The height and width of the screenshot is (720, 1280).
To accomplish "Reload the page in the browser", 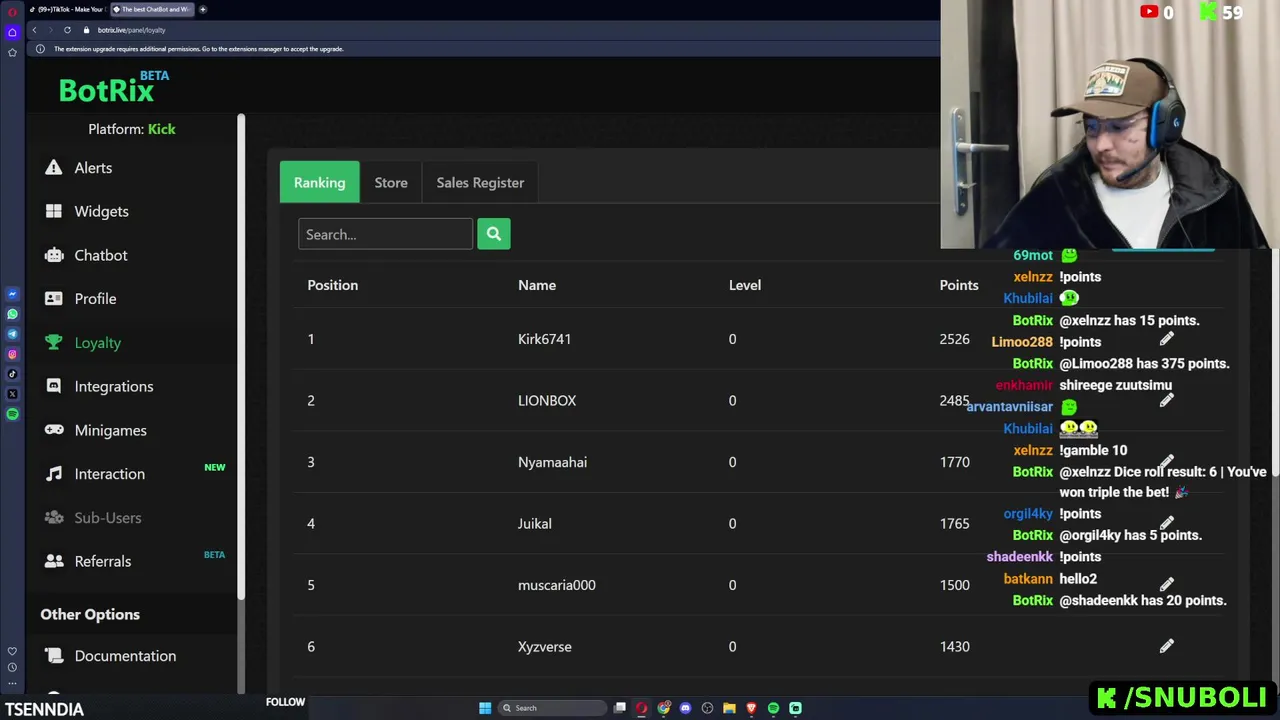I will click(67, 30).
